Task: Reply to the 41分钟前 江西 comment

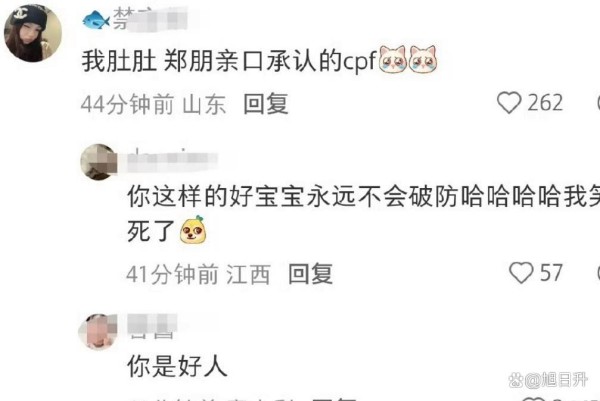Action: [x=310, y=274]
